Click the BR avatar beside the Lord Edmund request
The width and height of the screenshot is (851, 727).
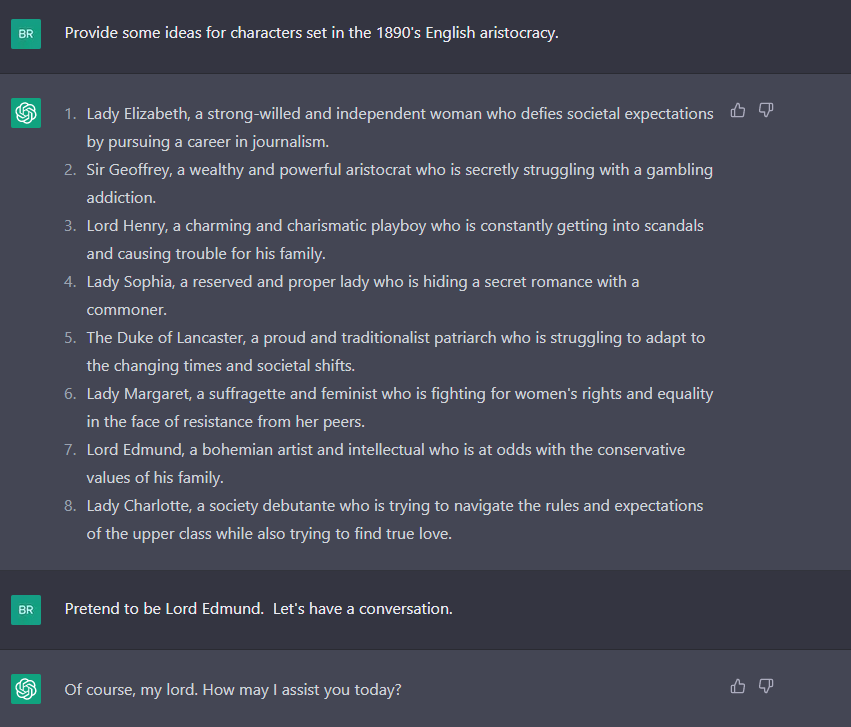[x=25, y=609]
